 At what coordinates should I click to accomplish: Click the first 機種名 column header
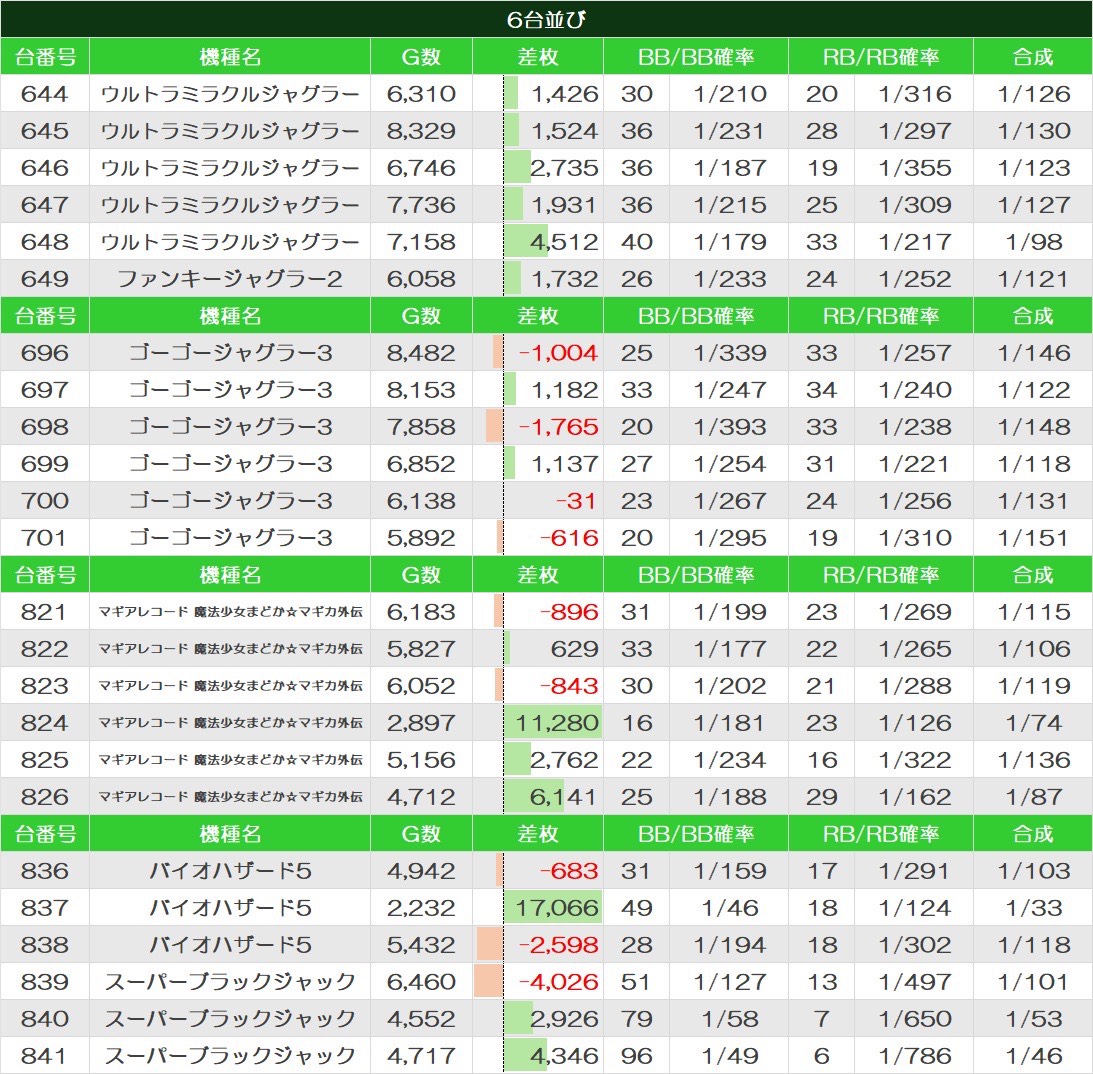pos(230,56)
